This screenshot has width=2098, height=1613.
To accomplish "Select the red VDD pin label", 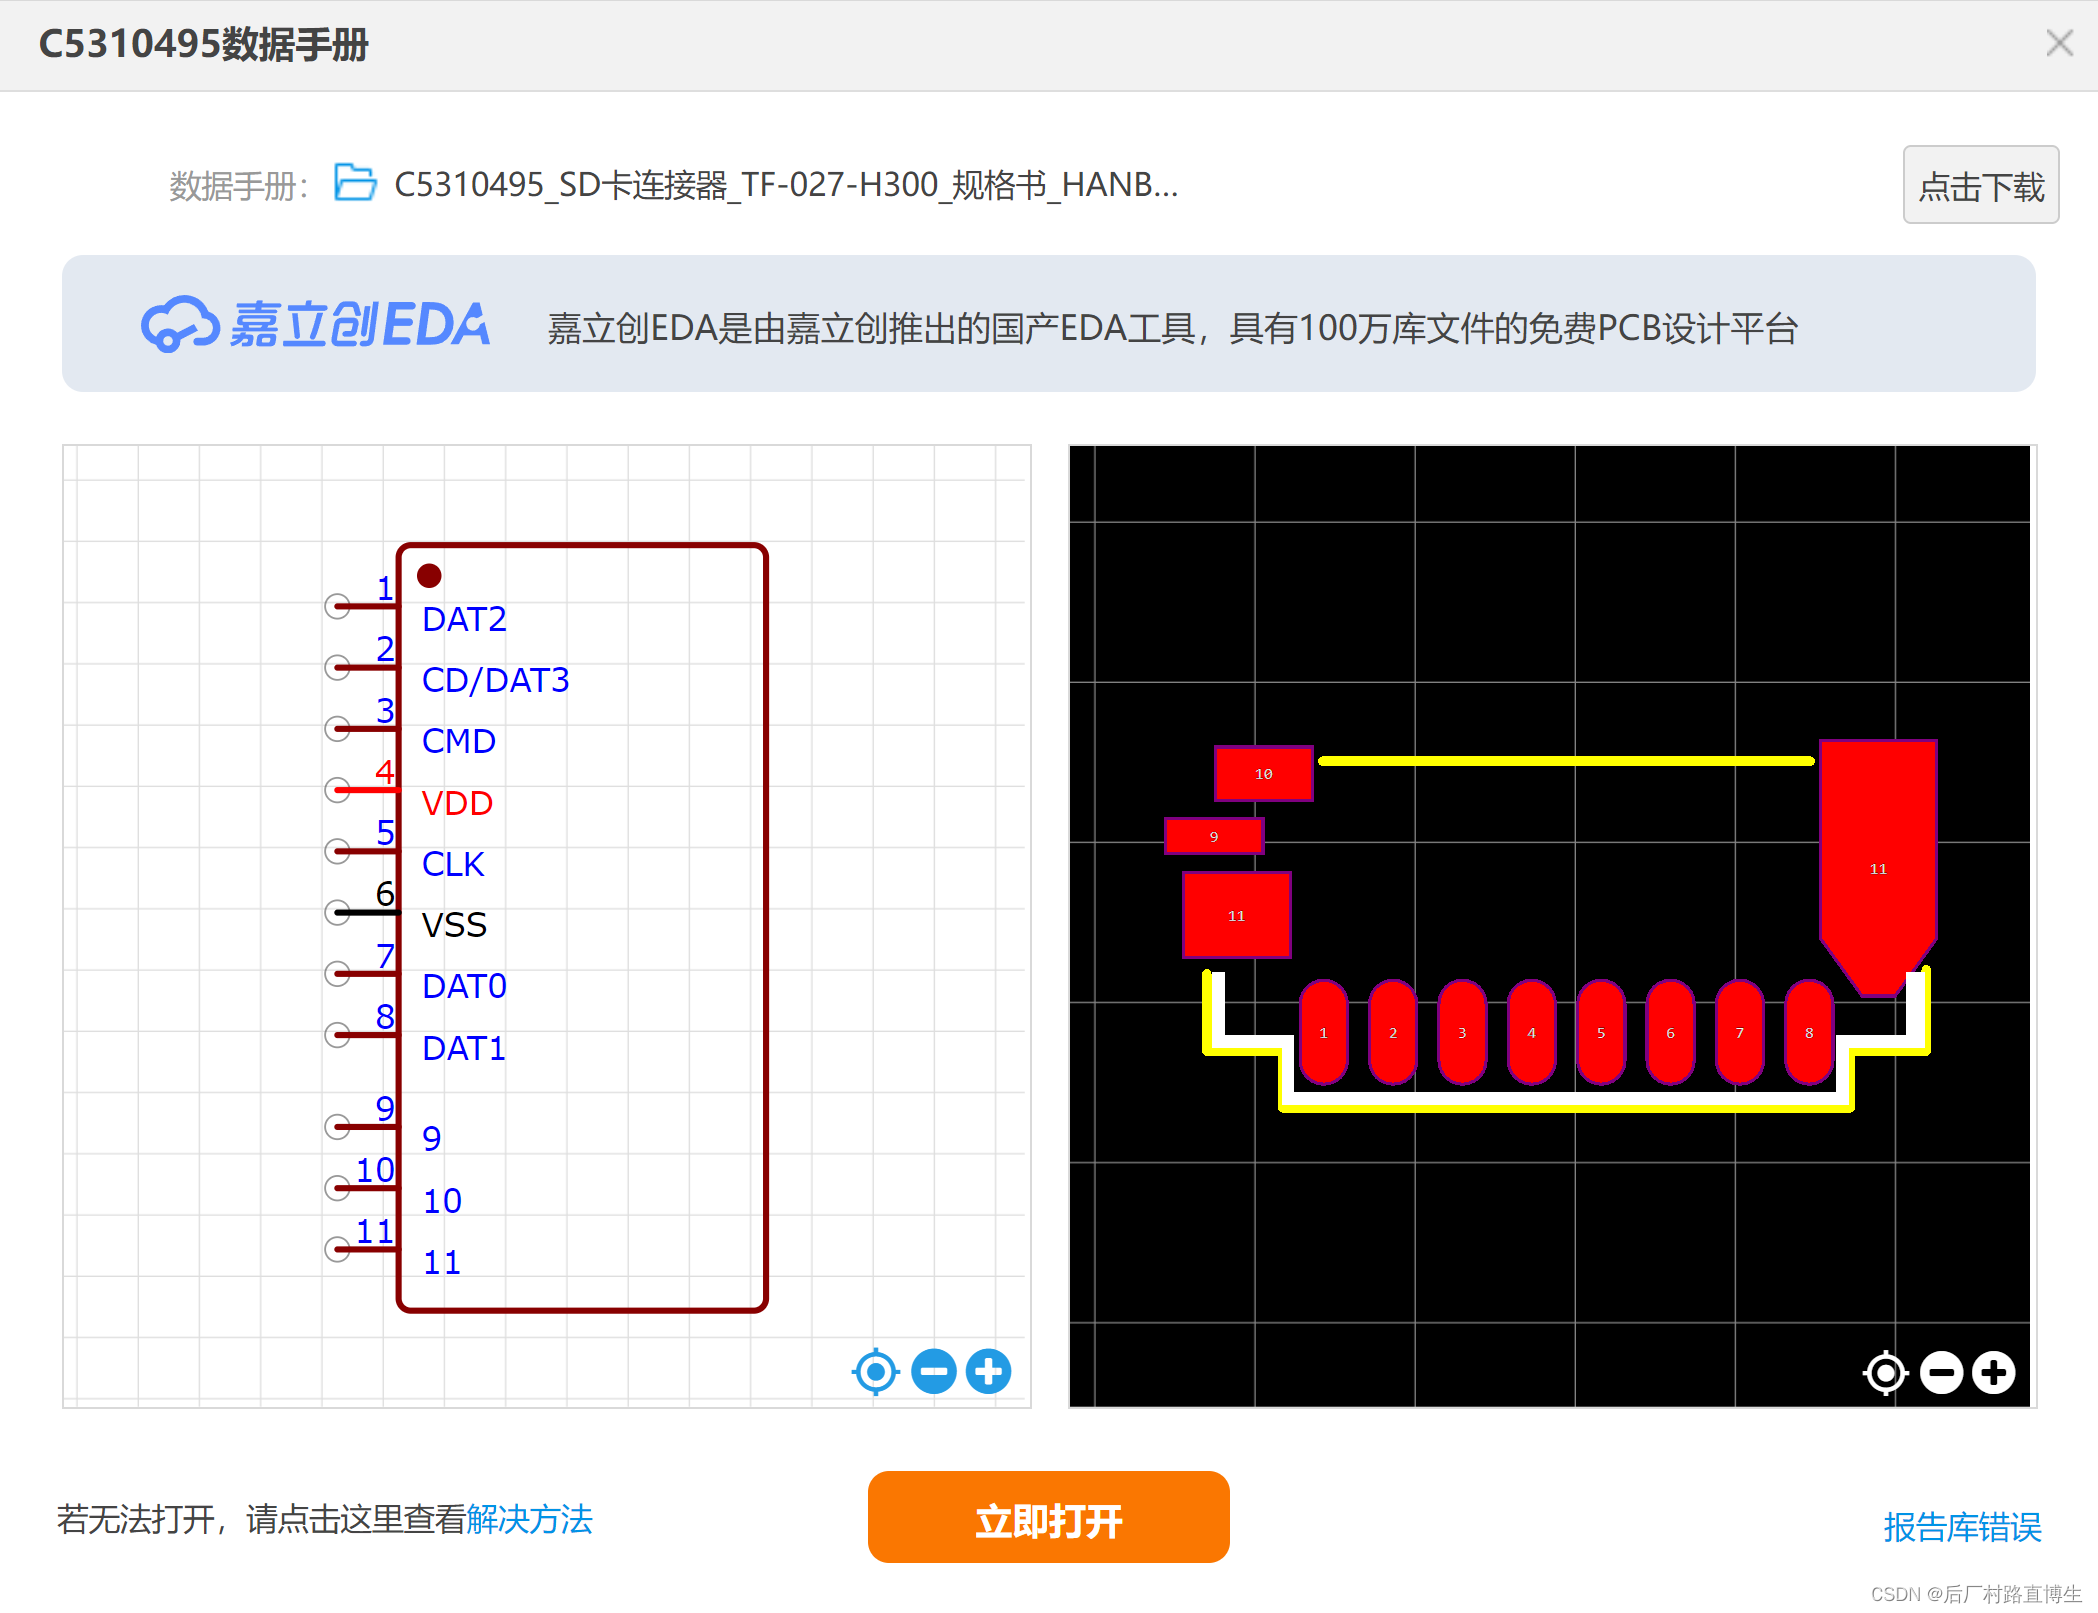I will click(457, 804).
